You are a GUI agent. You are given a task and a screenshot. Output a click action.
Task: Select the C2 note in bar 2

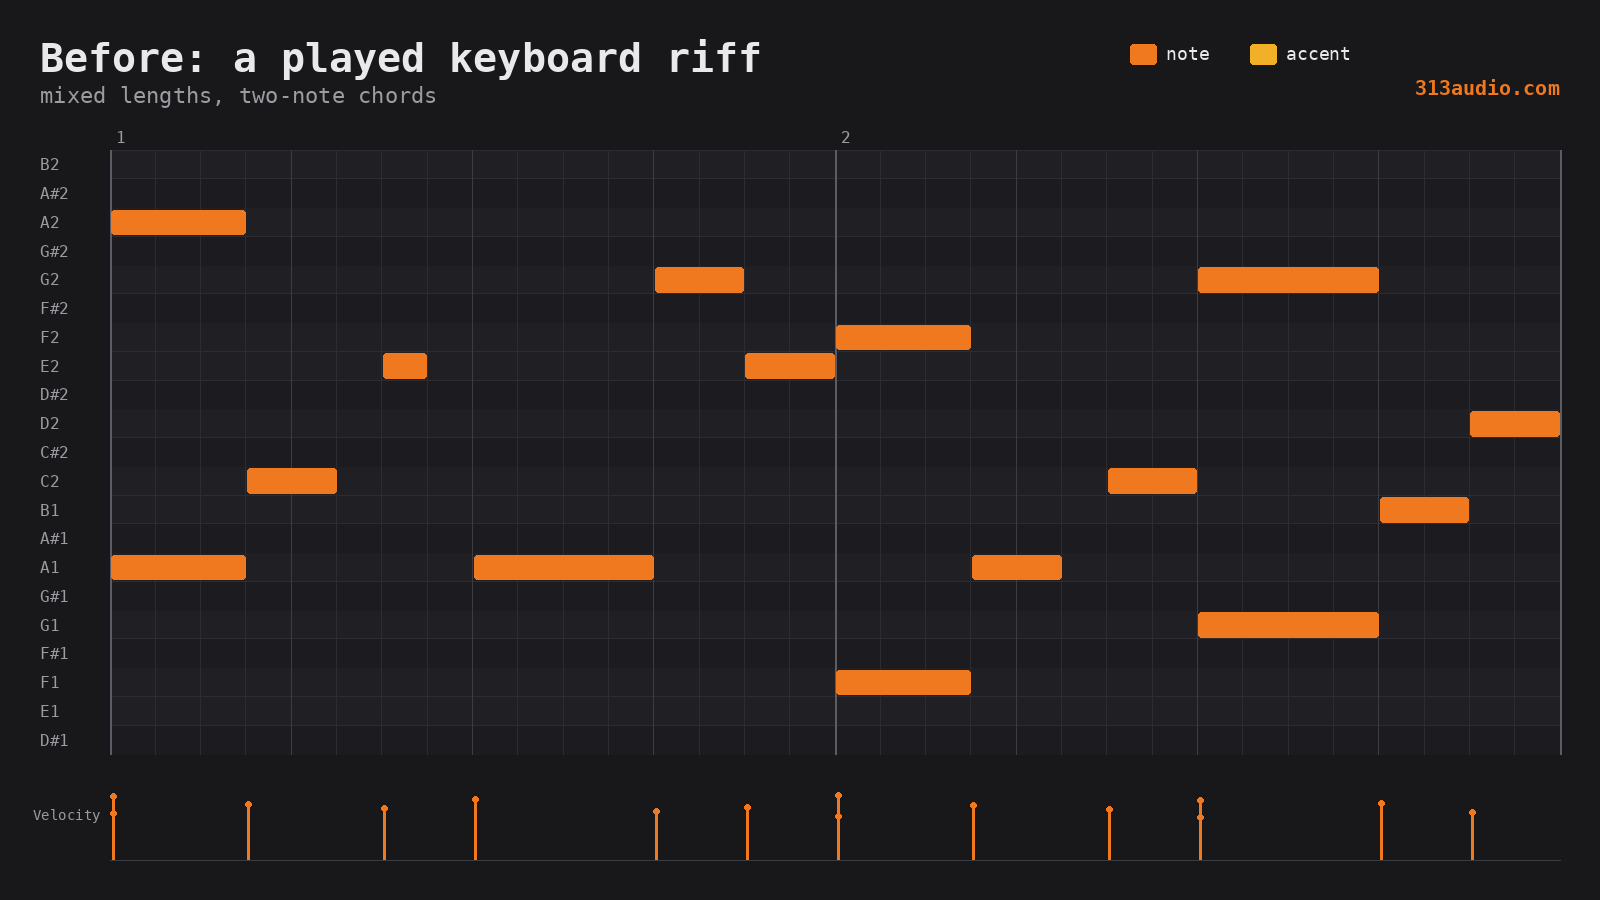pos(1152,481)
